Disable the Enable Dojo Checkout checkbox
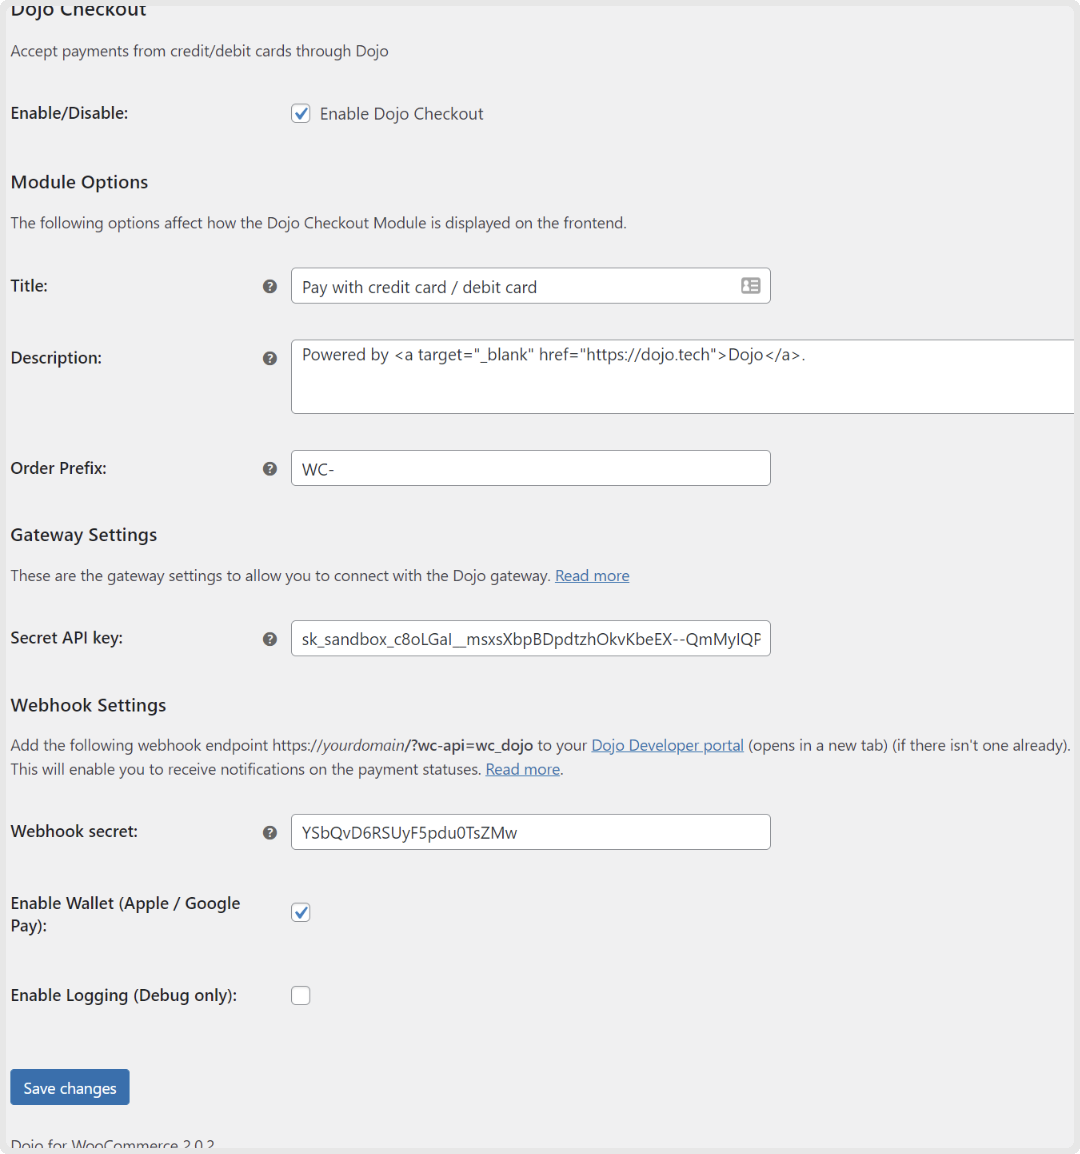The image size is (1080, 1154). point(301,113)
